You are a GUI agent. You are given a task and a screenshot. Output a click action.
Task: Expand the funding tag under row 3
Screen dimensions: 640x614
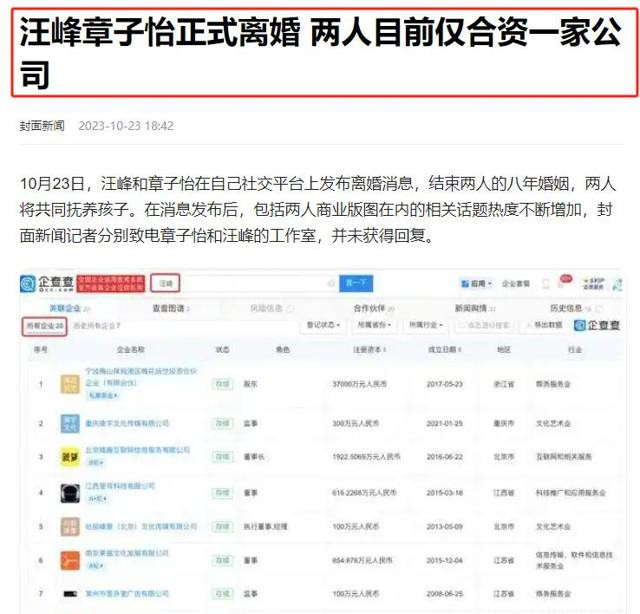[96, 463]
